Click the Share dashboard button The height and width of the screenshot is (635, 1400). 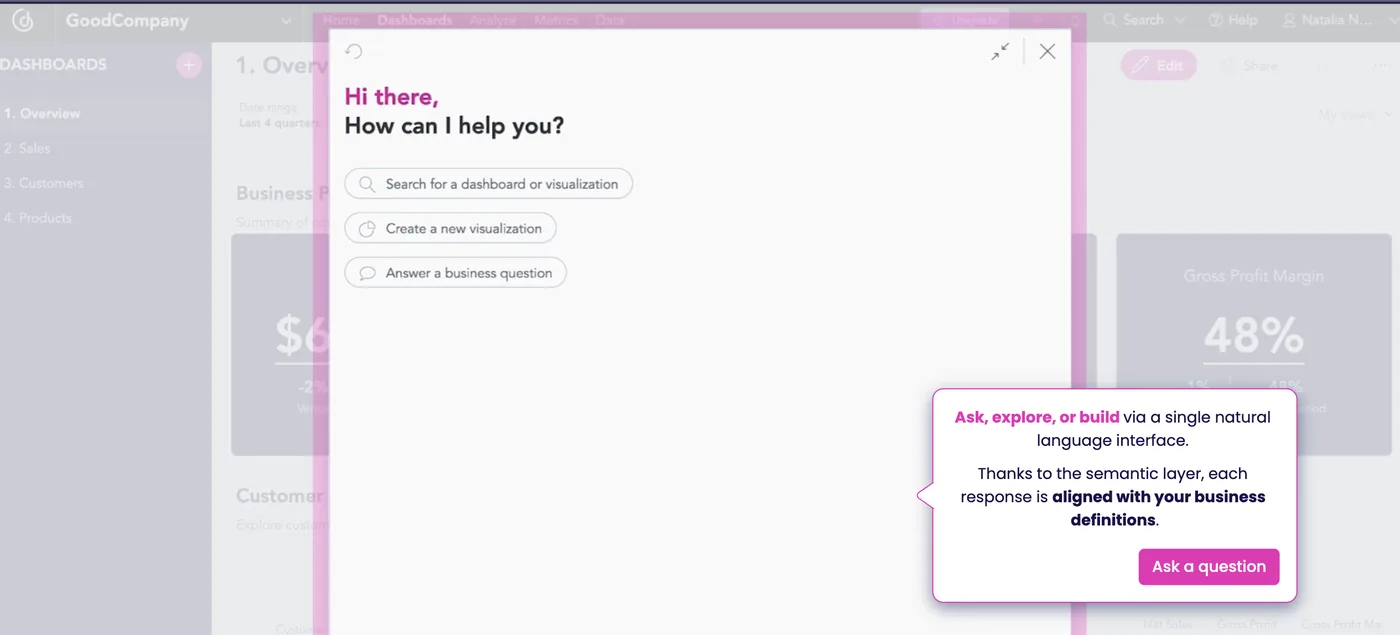(x=1249, y=65)
